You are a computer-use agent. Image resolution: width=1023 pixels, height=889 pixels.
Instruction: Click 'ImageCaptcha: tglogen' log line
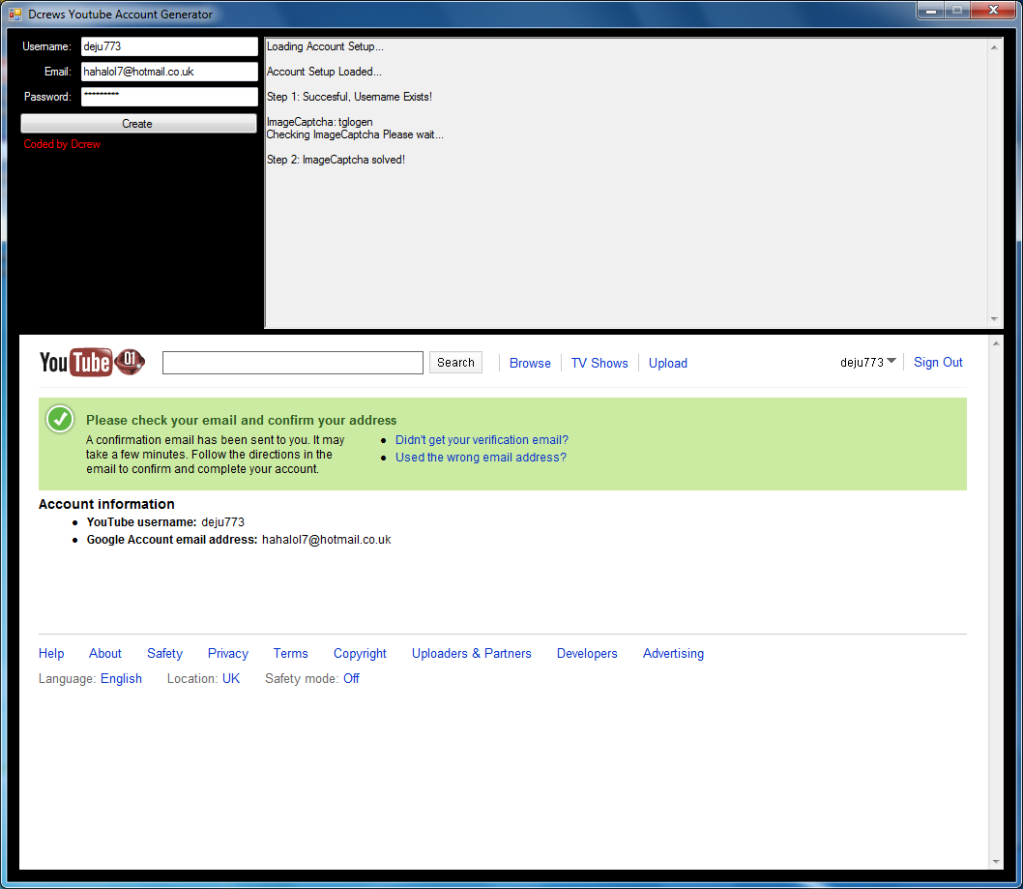pyautogui.click(x=320, y=122)
